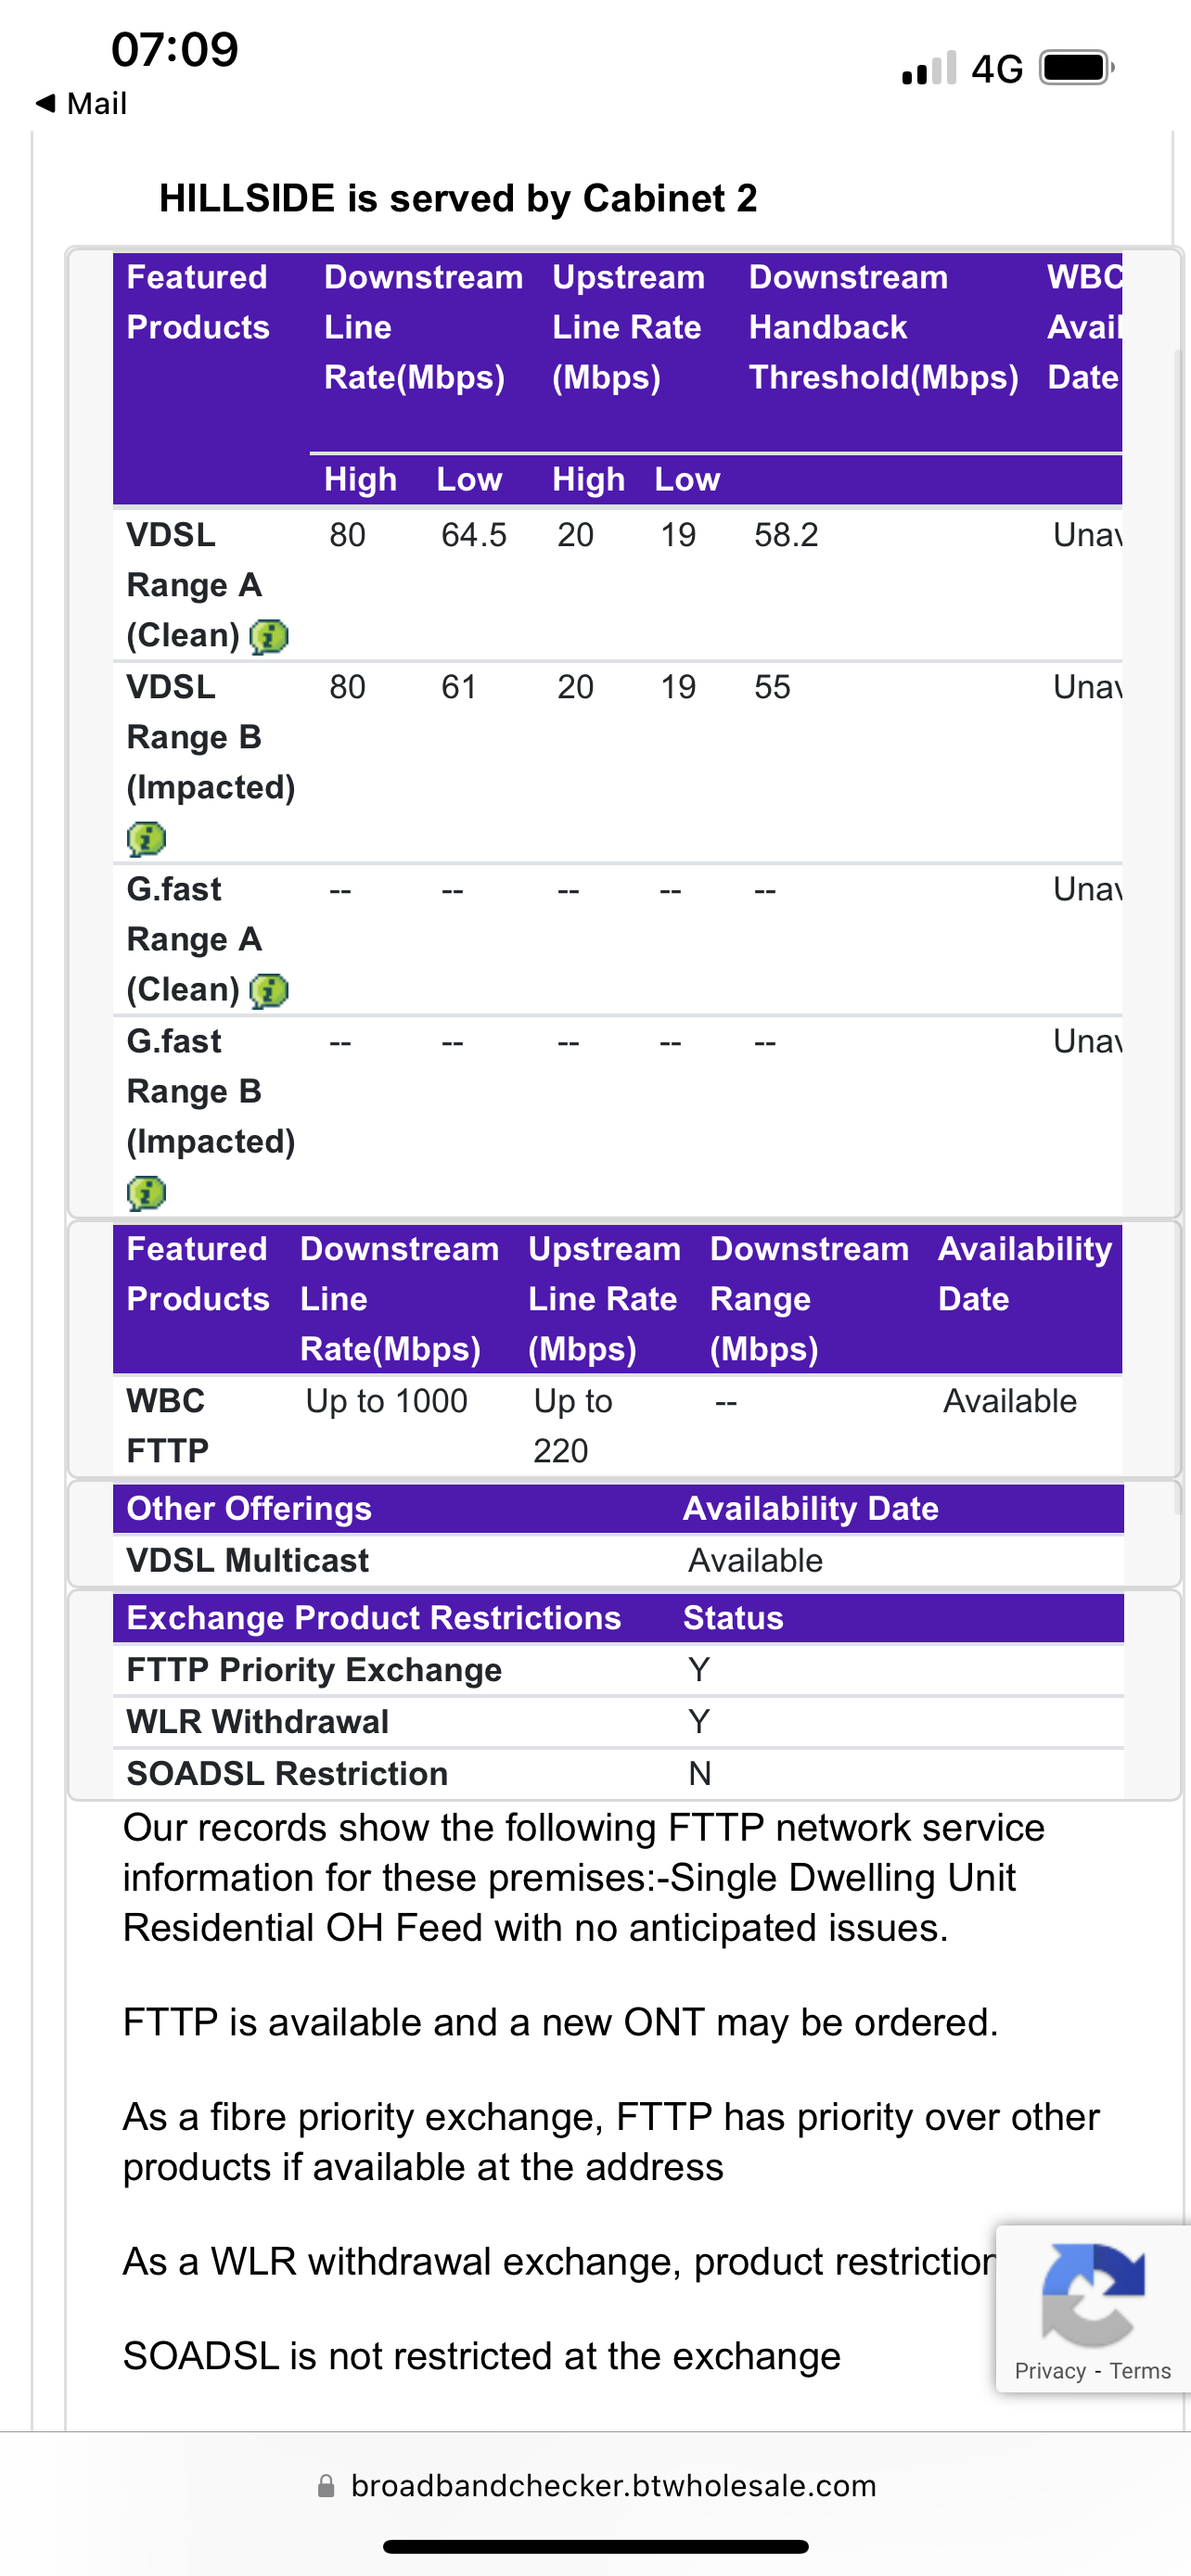Viewport: 1191px width, 2576px height.
Task: Tap the broadbandchecker.btwholesale.com address field
Action: coord(613,2486)
